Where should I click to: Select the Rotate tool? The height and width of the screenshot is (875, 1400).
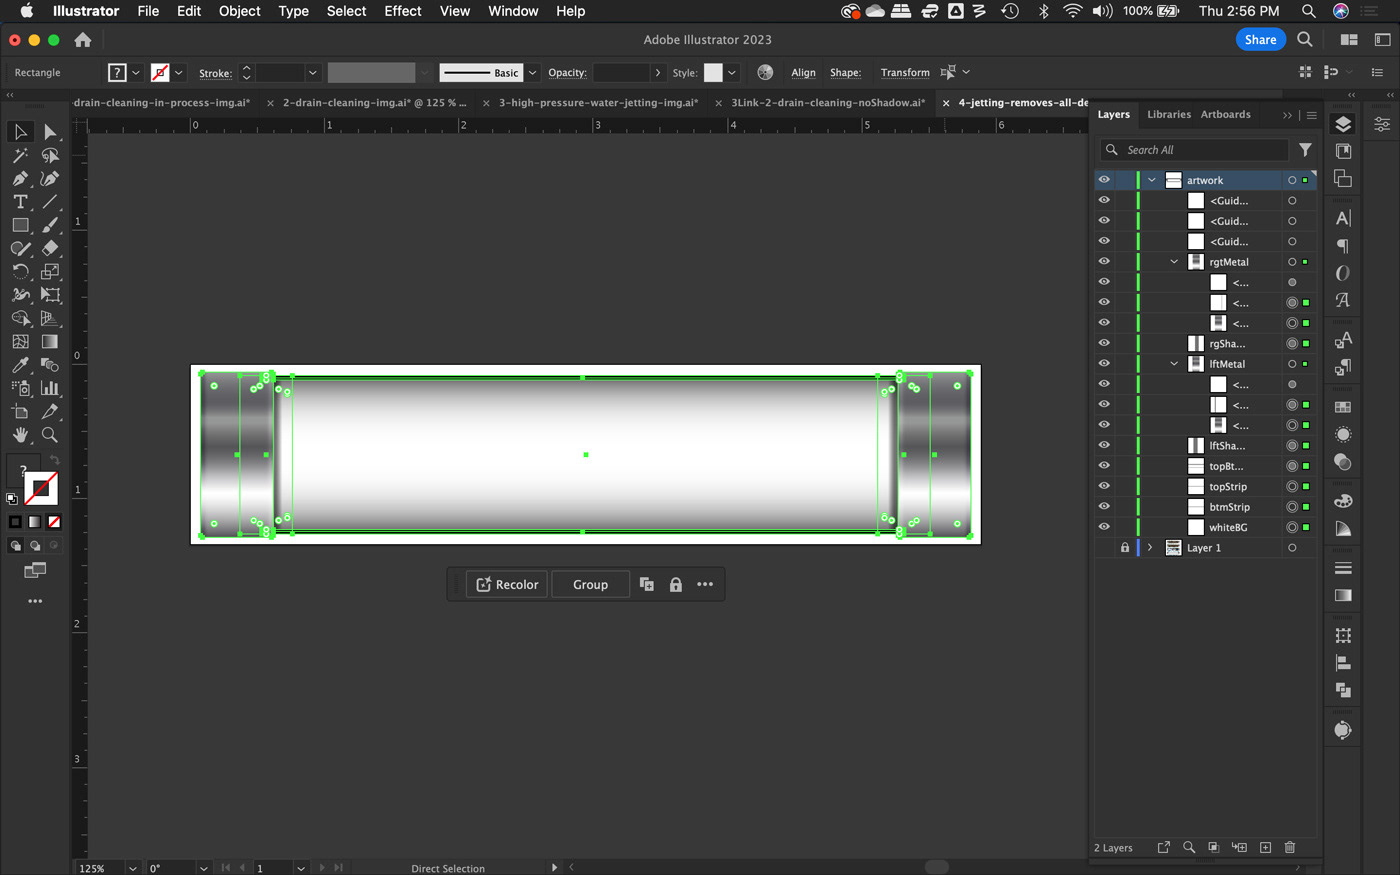(20, 271)
